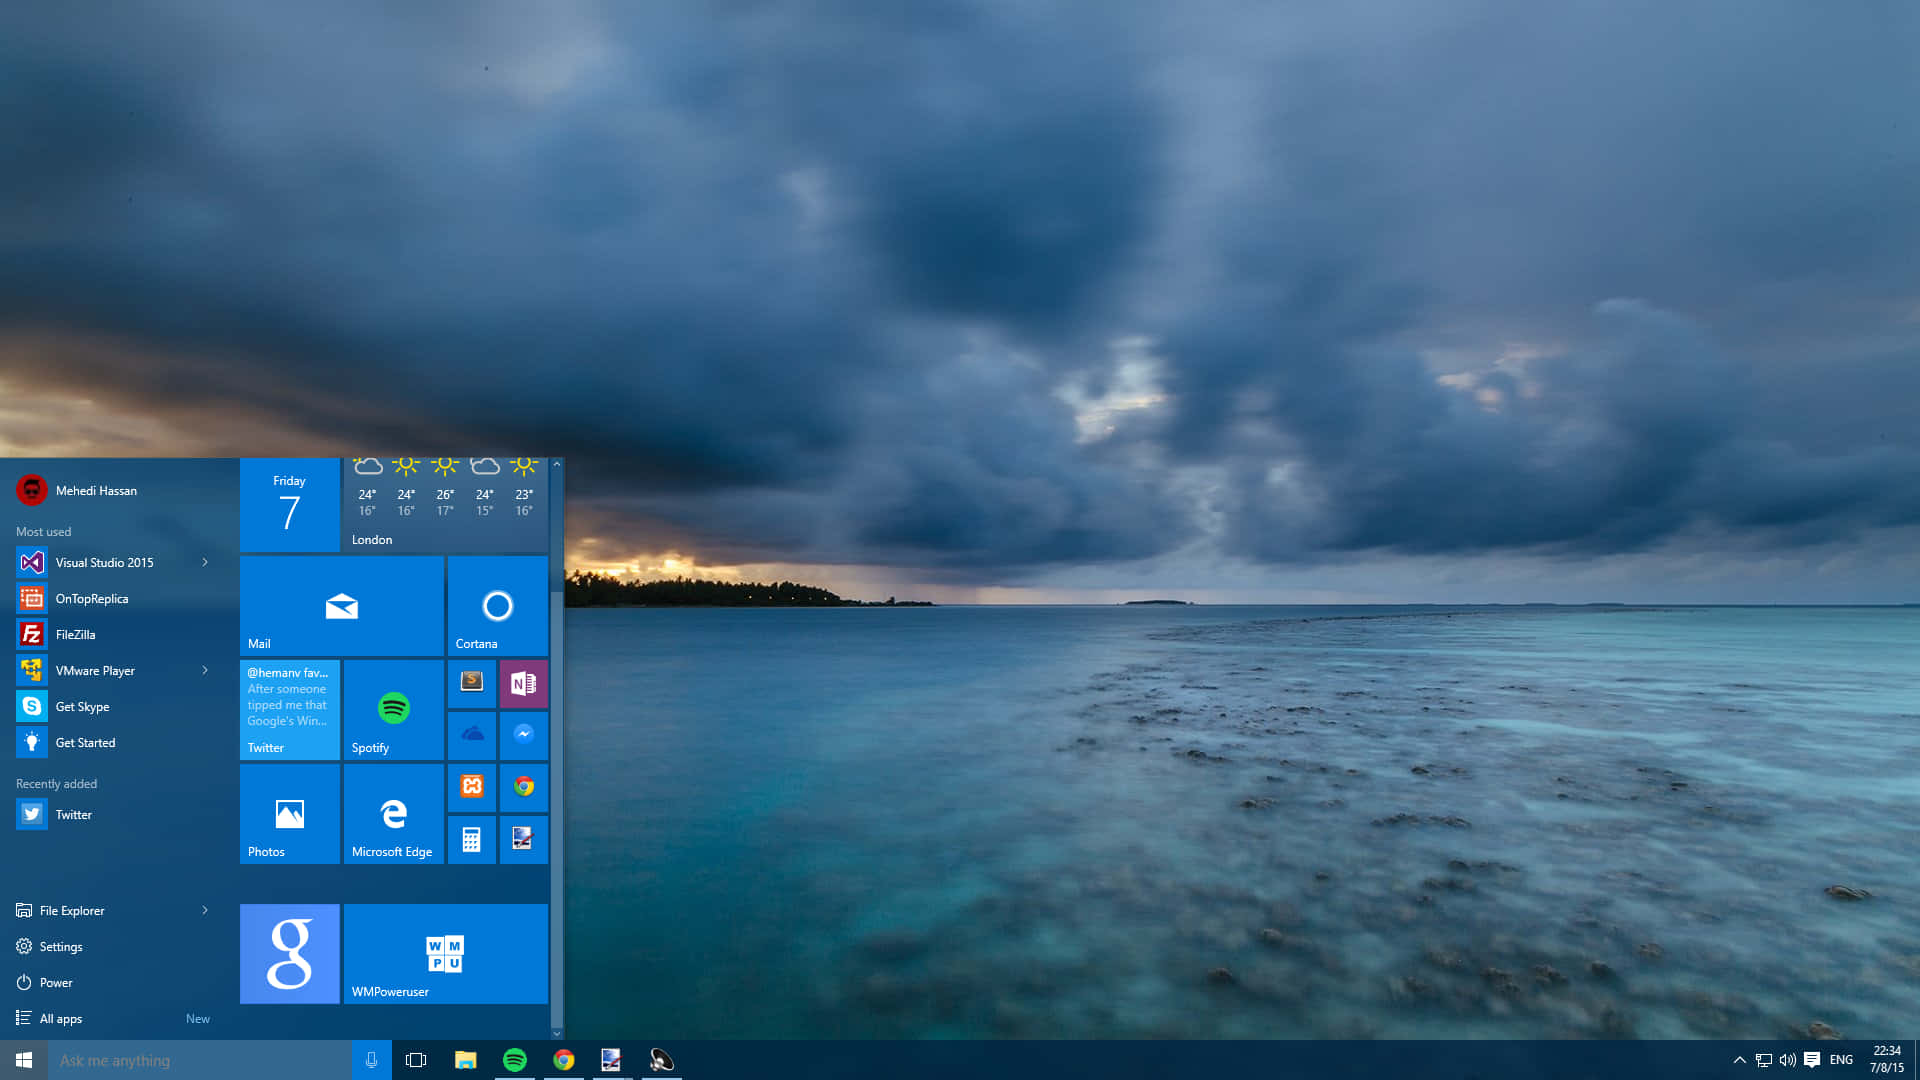Viewport: 1920px width, 1080px height.
Task: Expand Visual Studio 2015 jump list arrow
Action: pyautogui.click(x=205, y=562)
